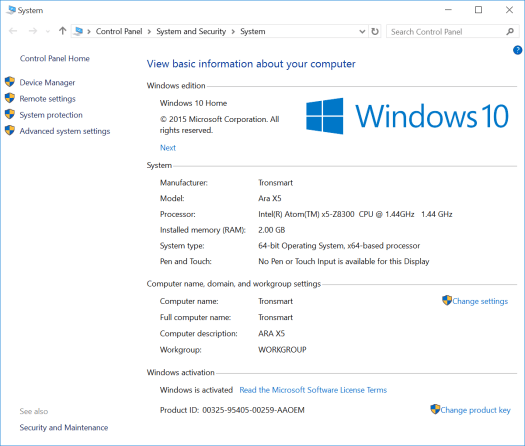Open System protection link
The width and height of the screenshot is (525, 446).
[x=51, y=115]
